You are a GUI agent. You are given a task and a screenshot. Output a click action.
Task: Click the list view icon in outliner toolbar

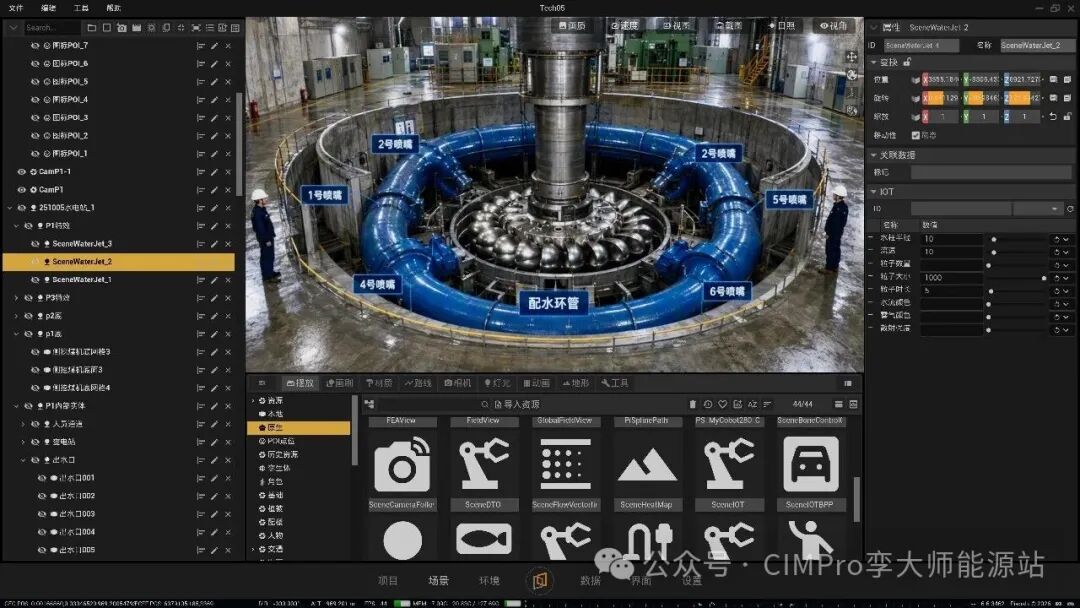pyautogui.click(x=209, y=28)
